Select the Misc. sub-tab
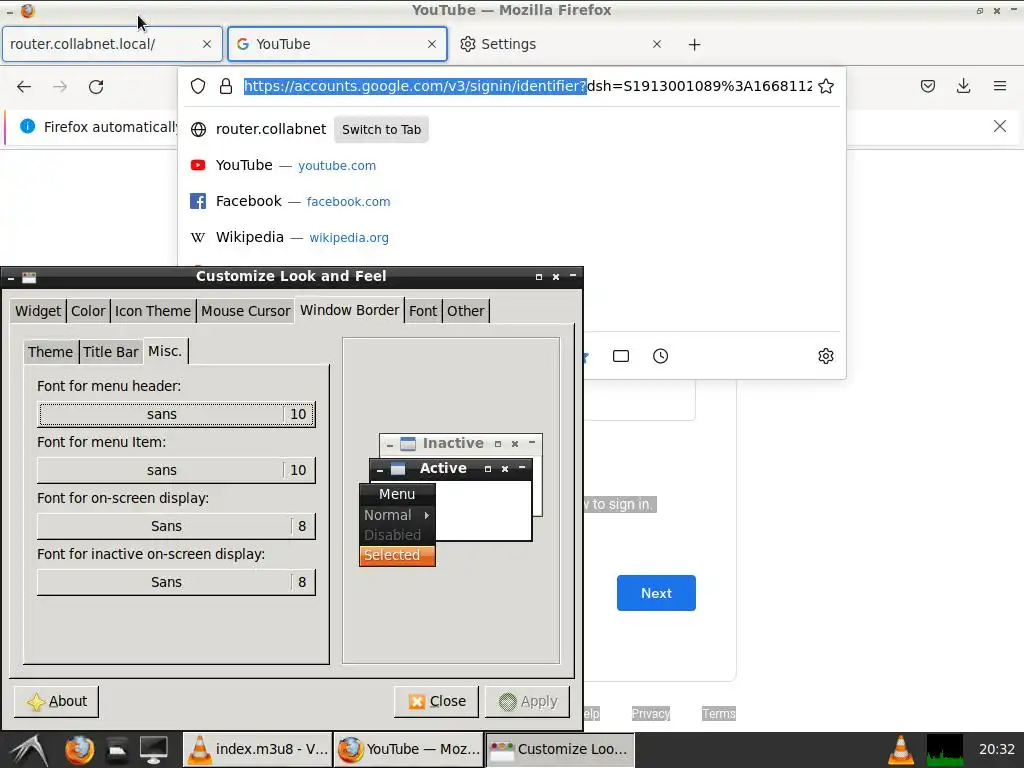The image size is (1024, 768). pos(165,351)
